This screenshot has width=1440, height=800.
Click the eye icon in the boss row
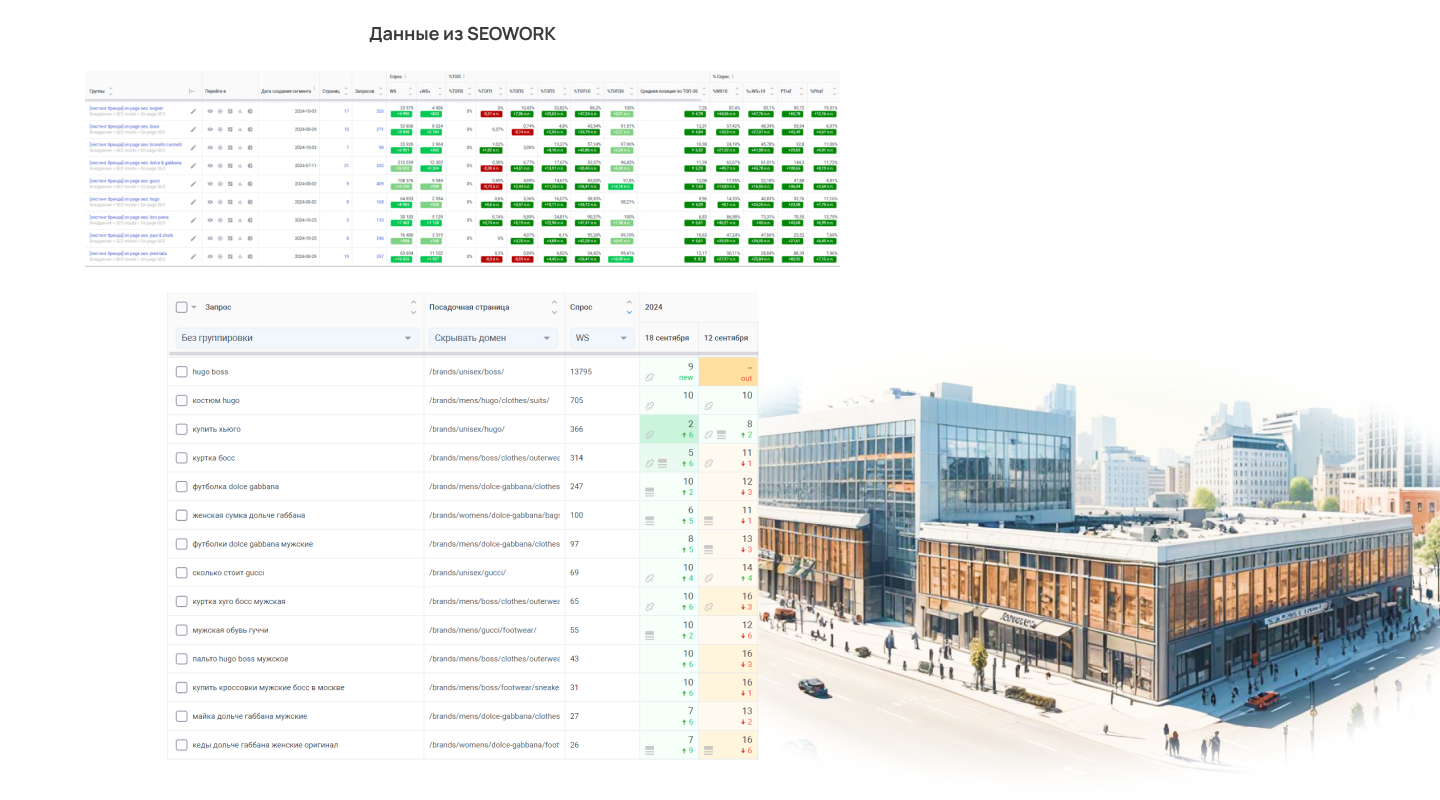(210, 129)
